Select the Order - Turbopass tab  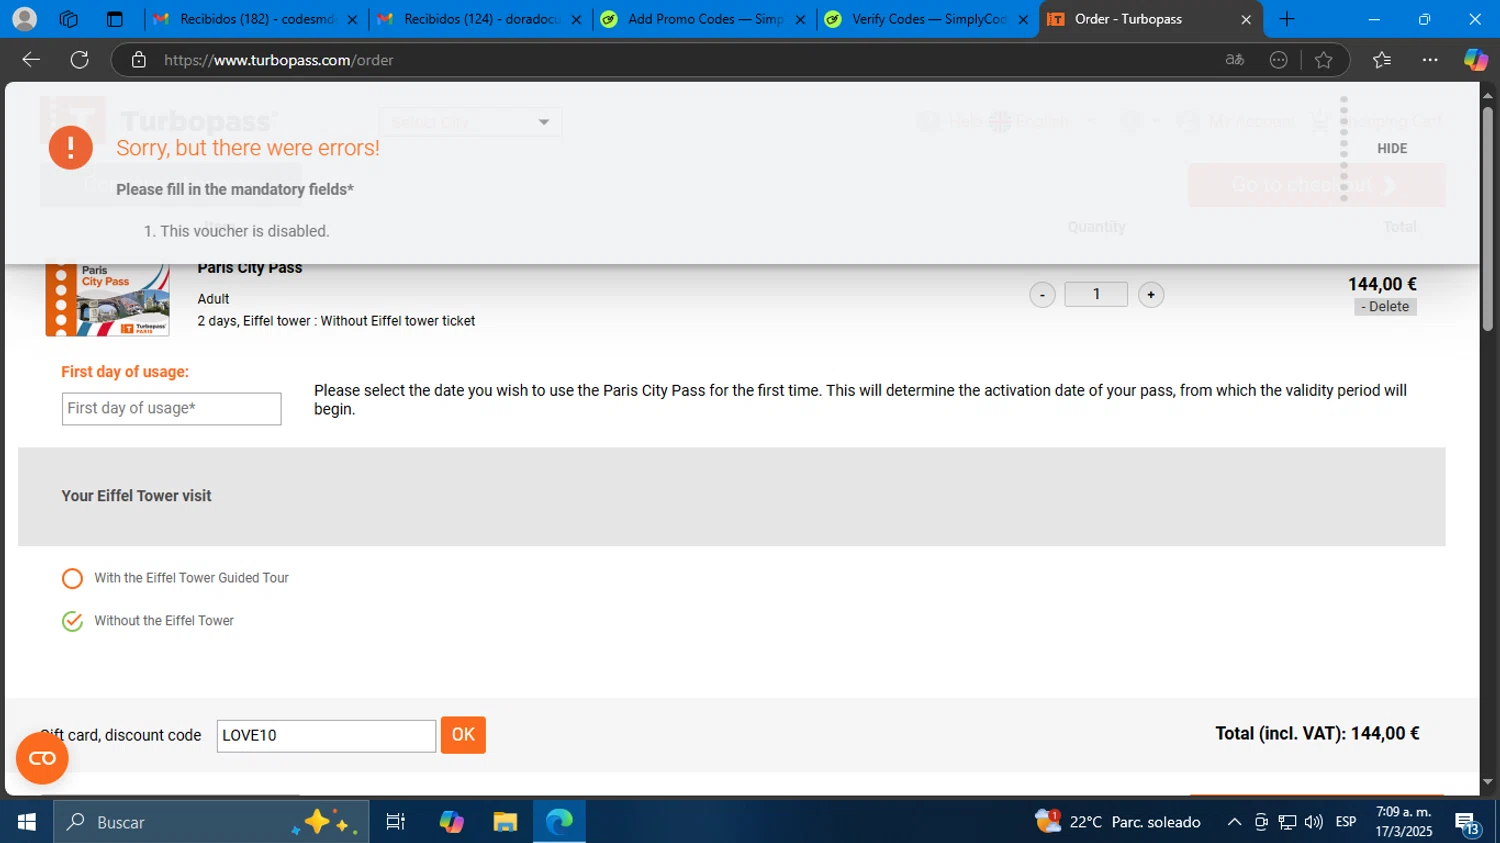click(1150, 19)
